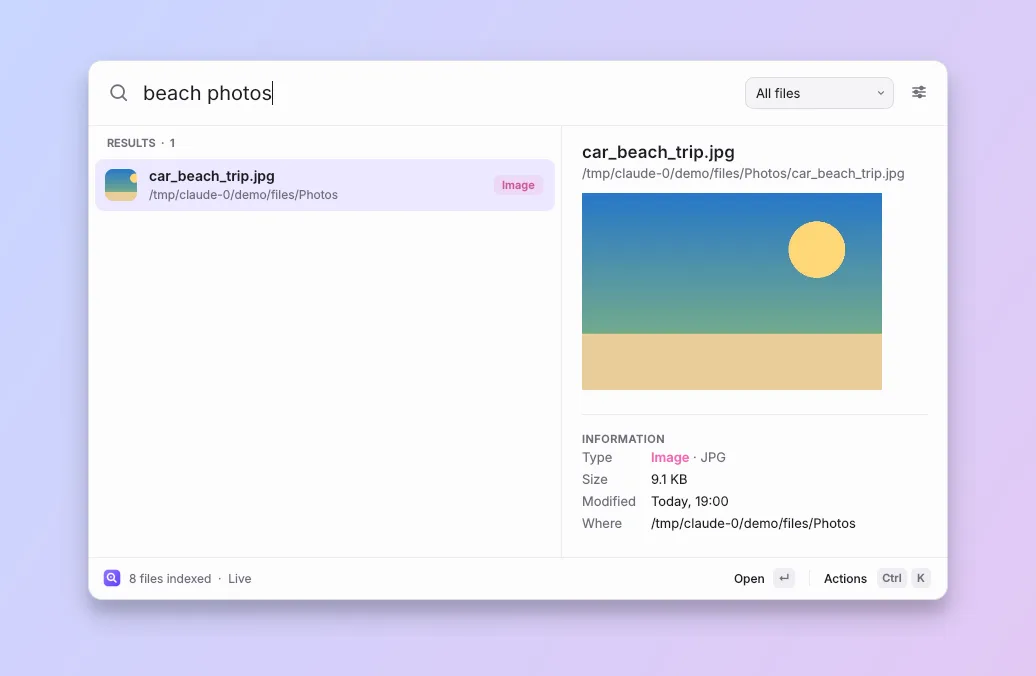Select the car_beach_trip.jpg search result row
1036x676 pixels.
(325, 185)
